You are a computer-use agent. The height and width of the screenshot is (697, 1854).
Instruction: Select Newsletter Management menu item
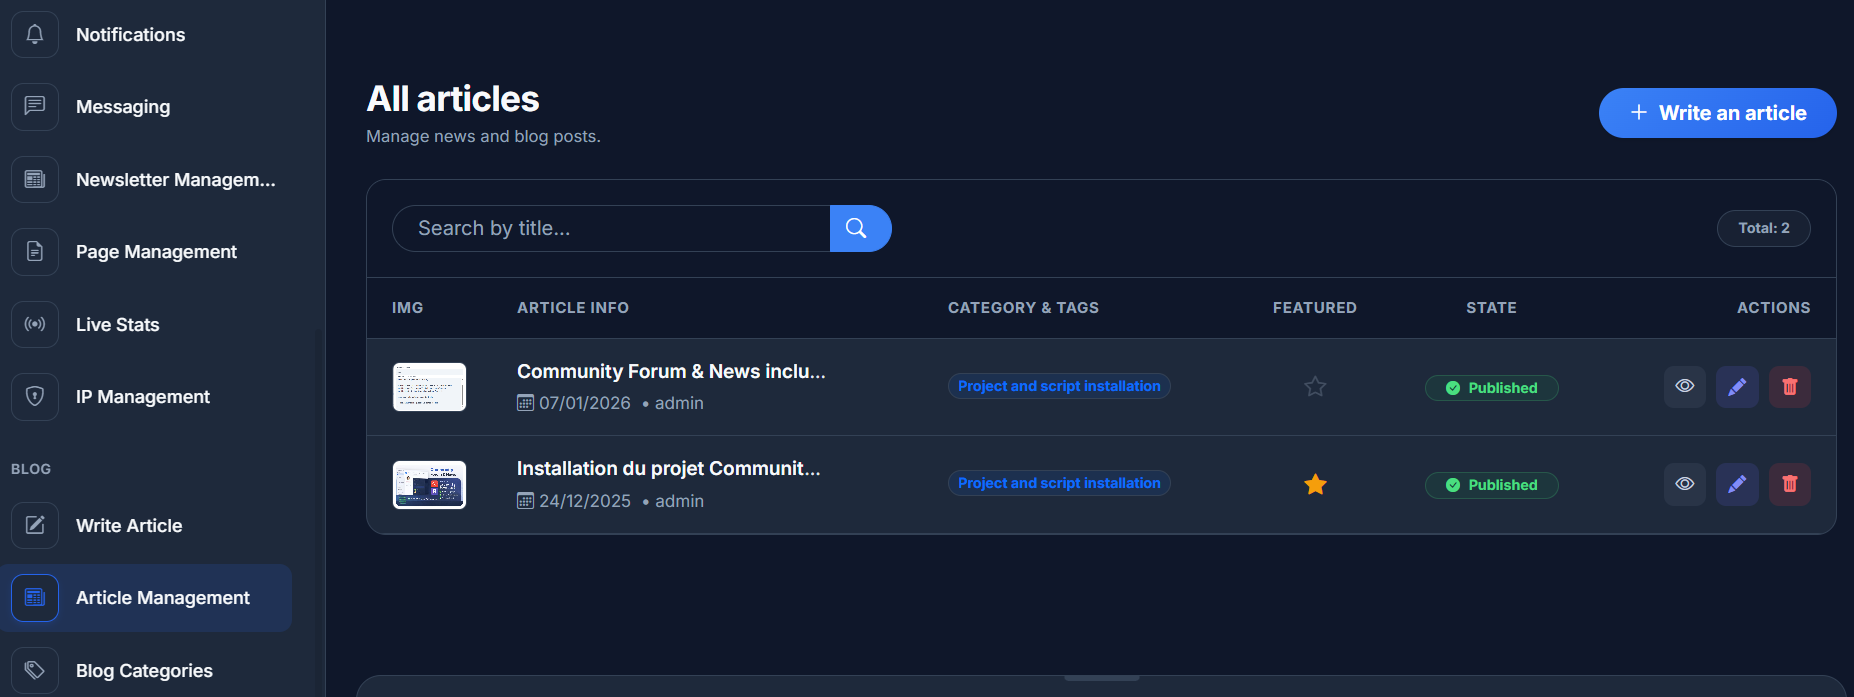176,180
